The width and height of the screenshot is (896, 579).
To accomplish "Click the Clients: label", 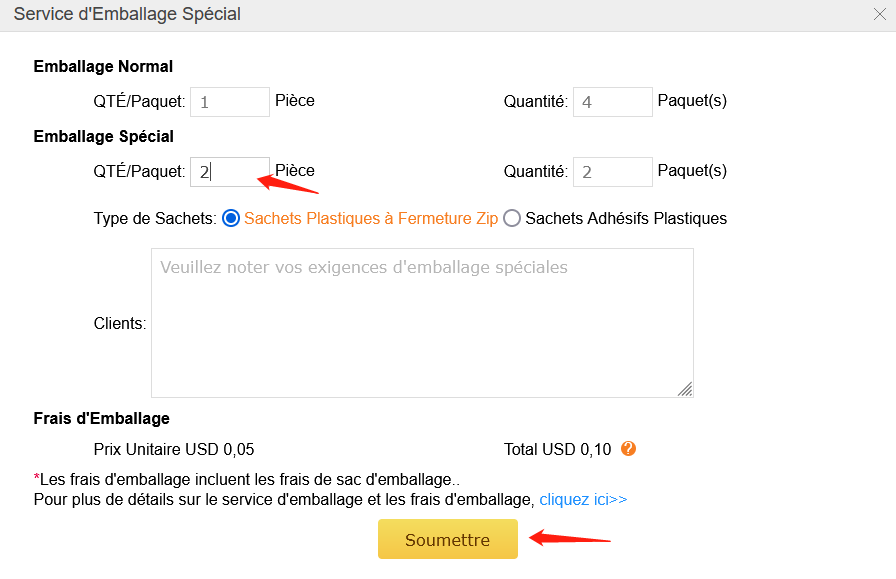I will click(x=120, y=324).
